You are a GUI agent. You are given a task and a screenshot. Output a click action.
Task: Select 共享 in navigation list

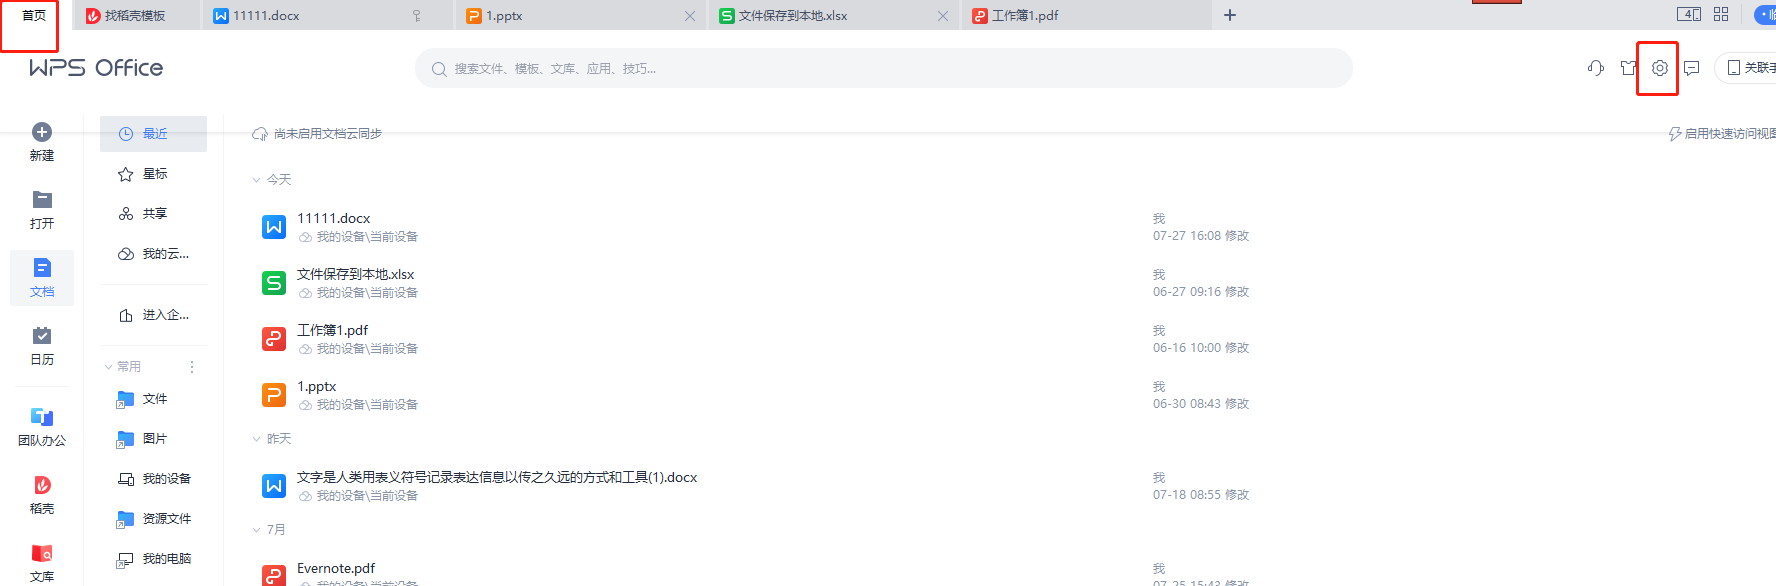[x=153, y=214]
